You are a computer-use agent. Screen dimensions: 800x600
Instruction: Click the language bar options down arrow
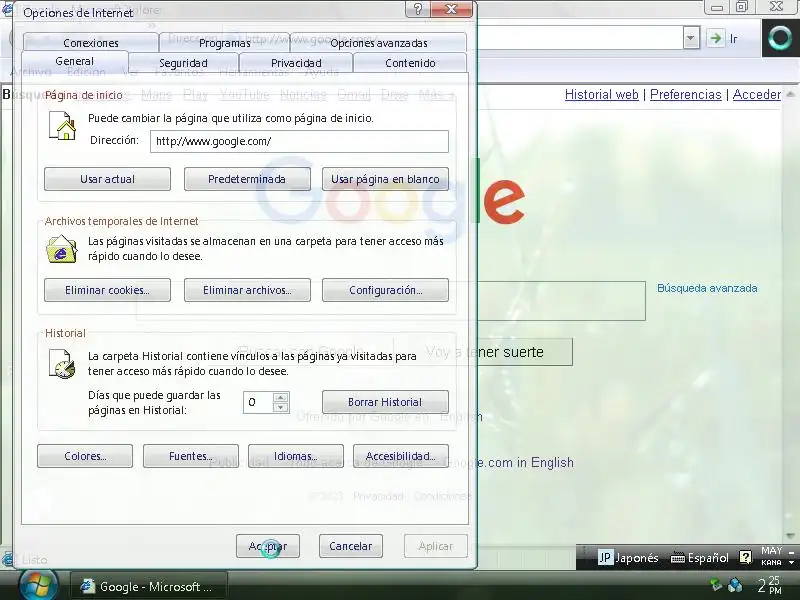[791, 562]
